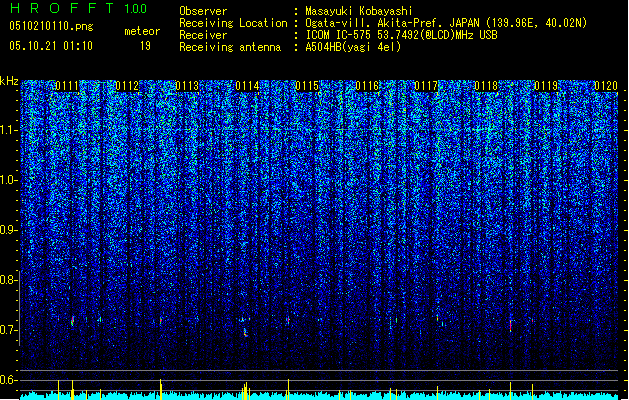The width and height of the screenshot is (629, 400).
Task: Click the 0119 time marker
Action: click(546, 86)
